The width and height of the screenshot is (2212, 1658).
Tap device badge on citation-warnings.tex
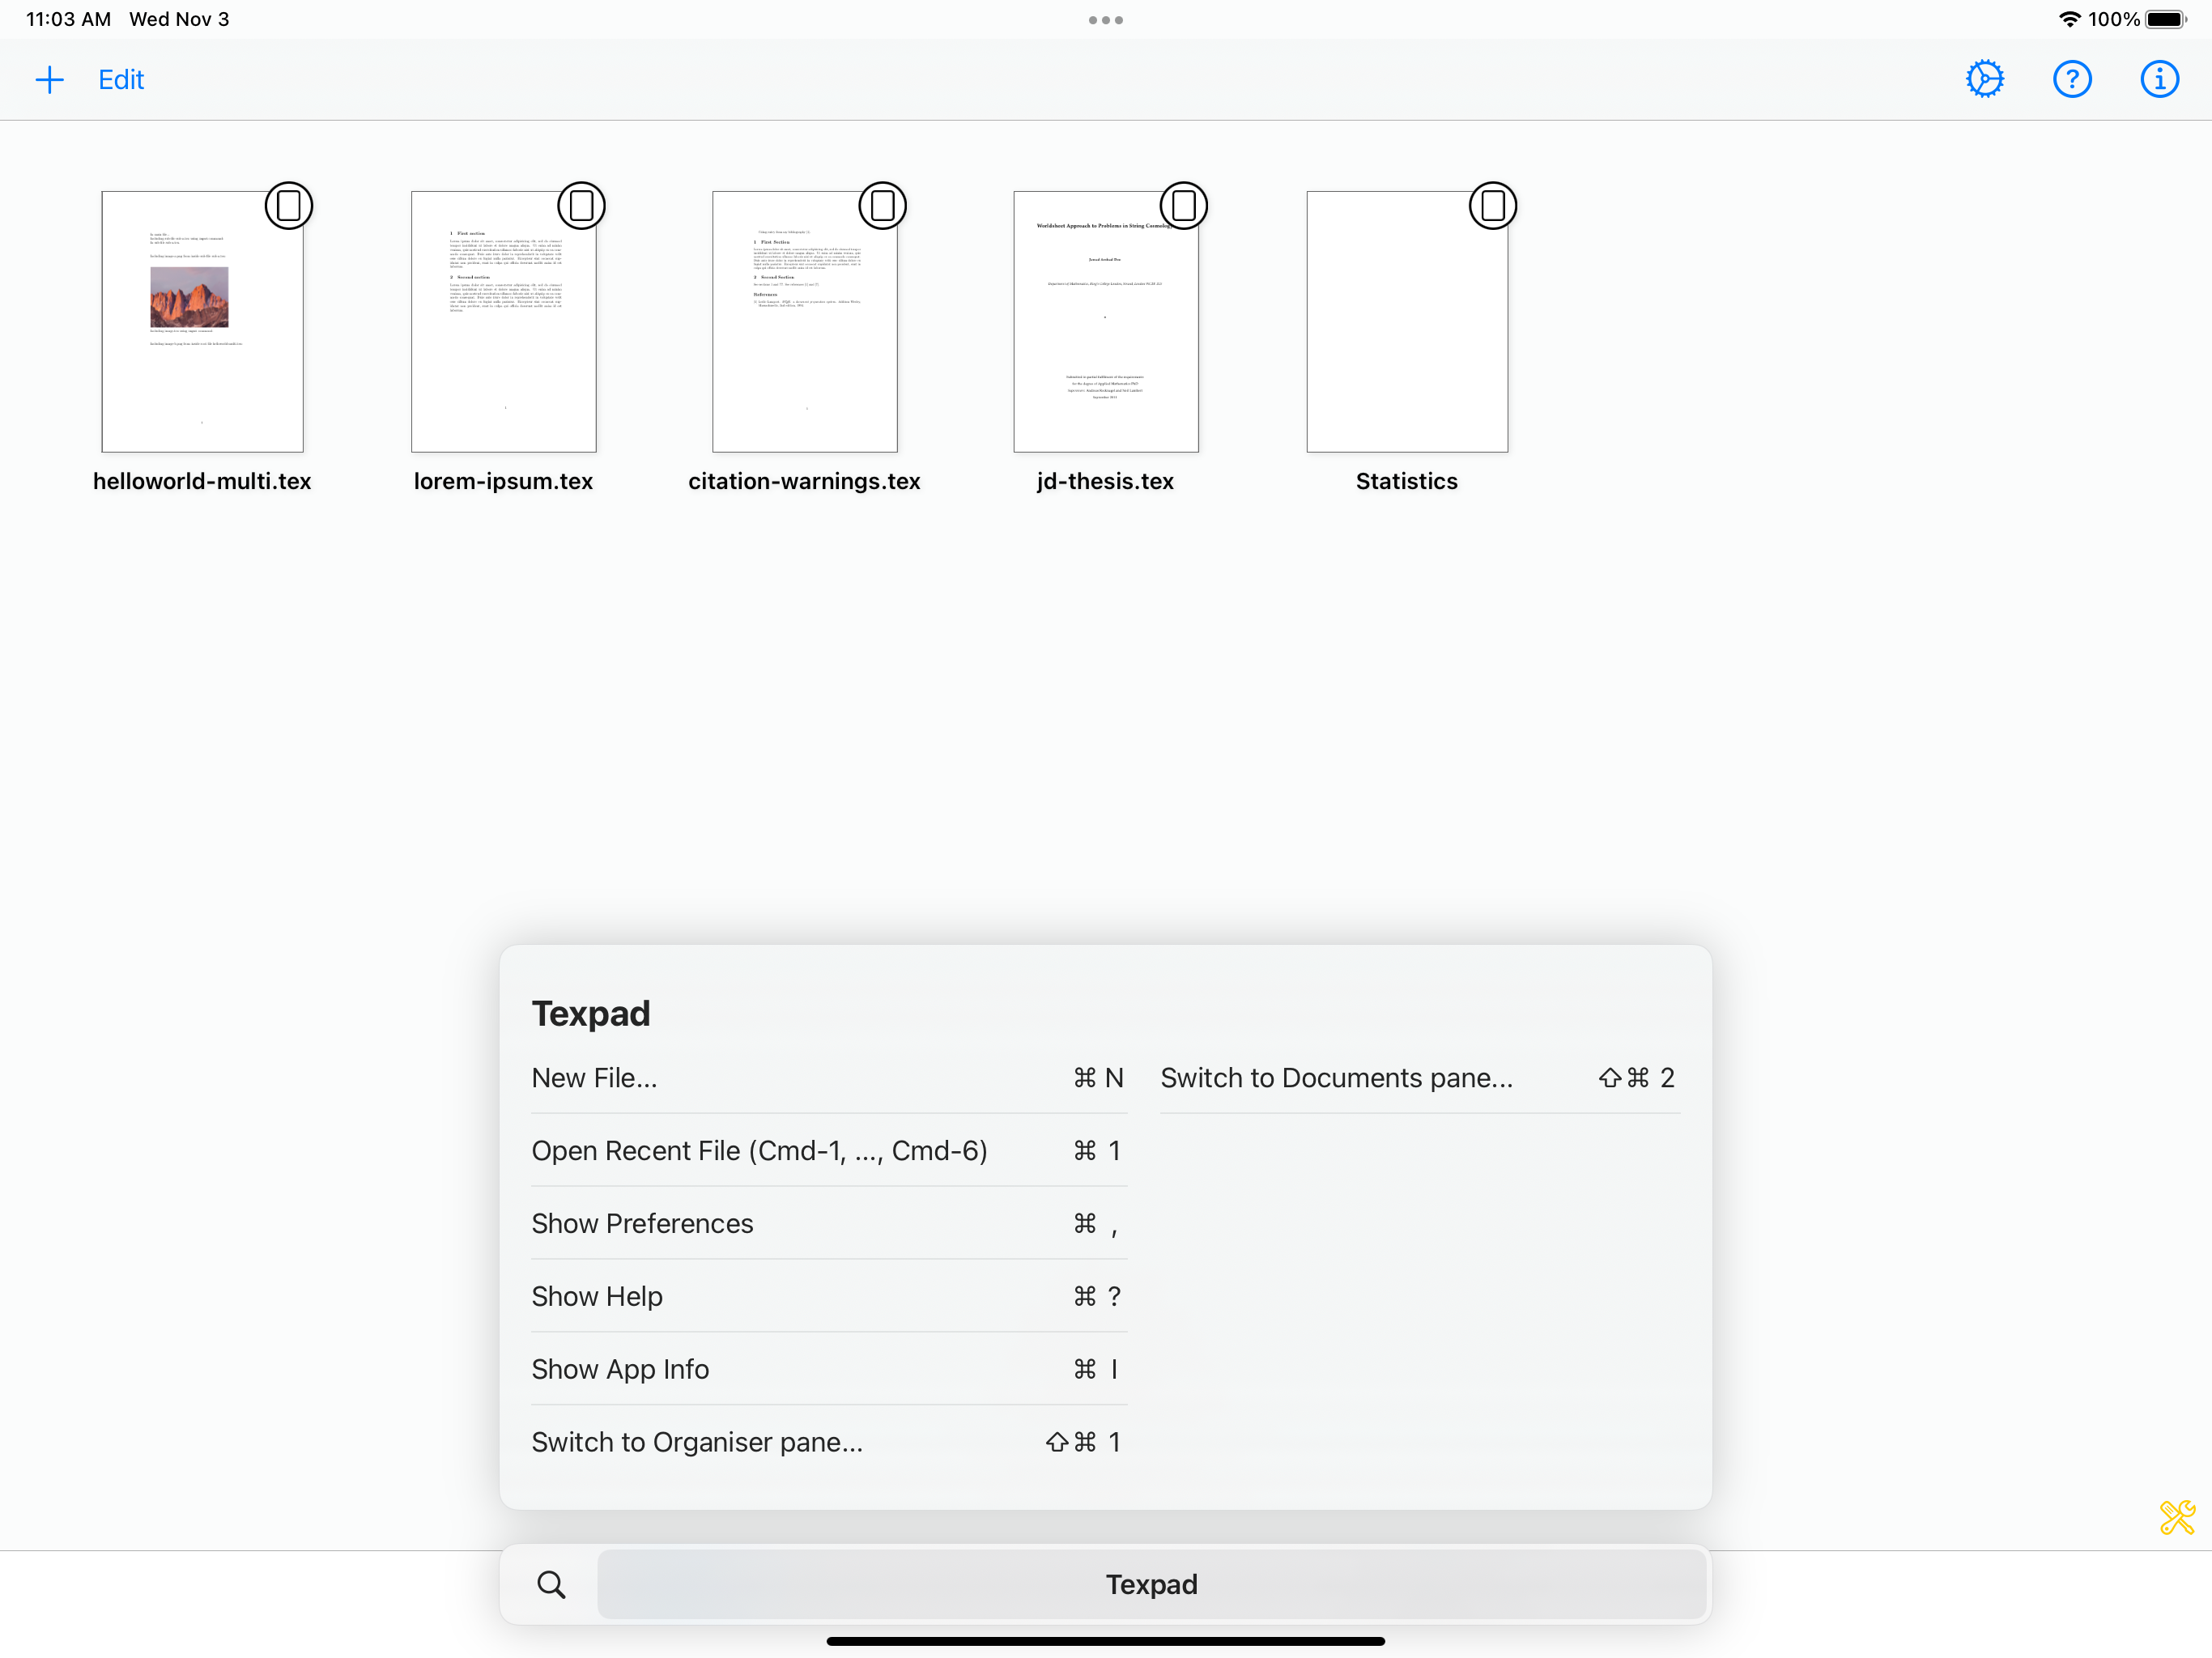pos(883,206)
